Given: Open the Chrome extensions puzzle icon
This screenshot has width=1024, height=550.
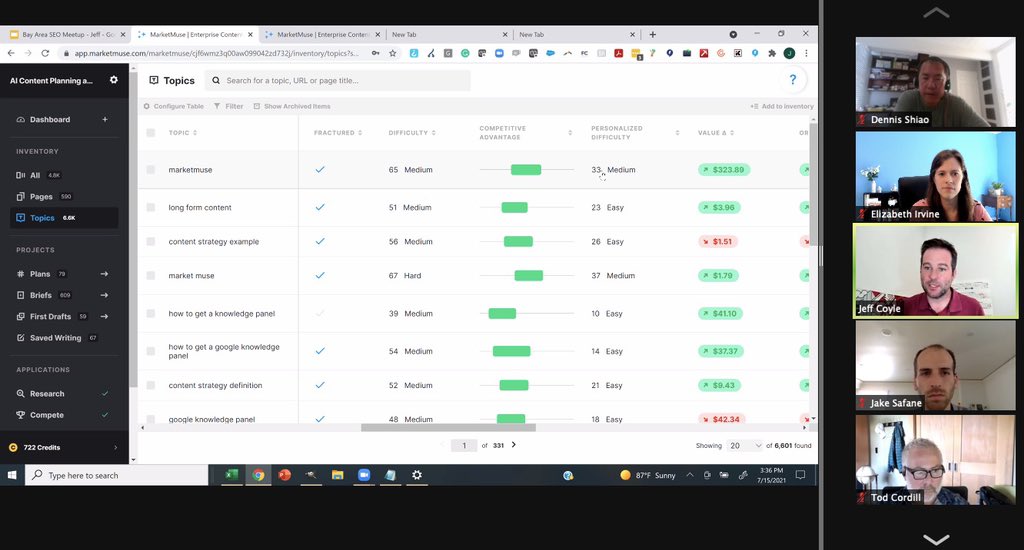Looking at the screenshot, I should [x=772, y=53].
